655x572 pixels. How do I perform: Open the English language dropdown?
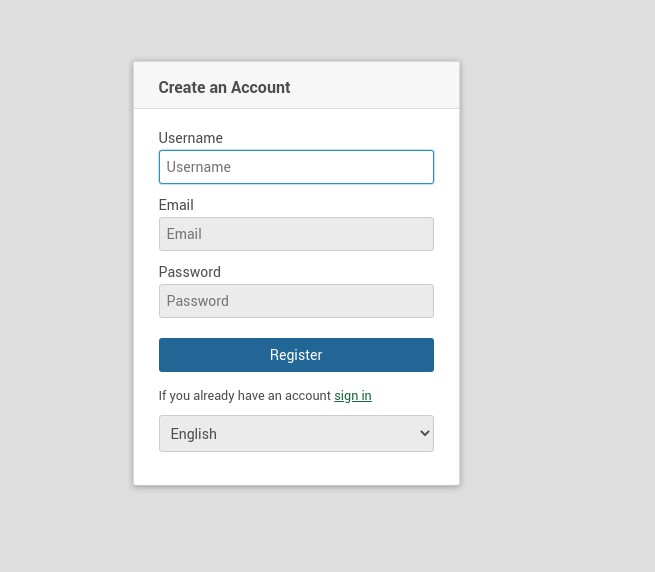(x=296, y=434)
